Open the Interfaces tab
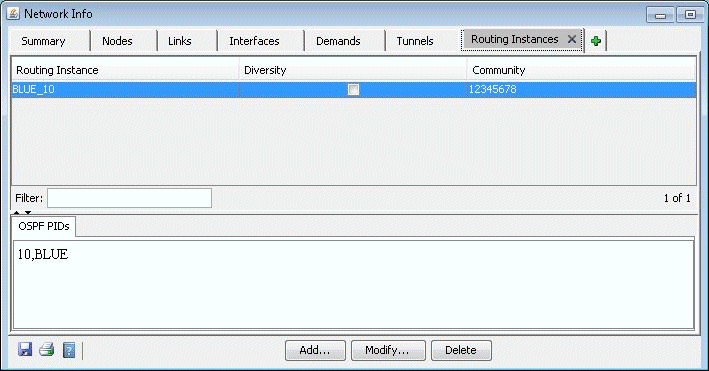 click(254, 41)
